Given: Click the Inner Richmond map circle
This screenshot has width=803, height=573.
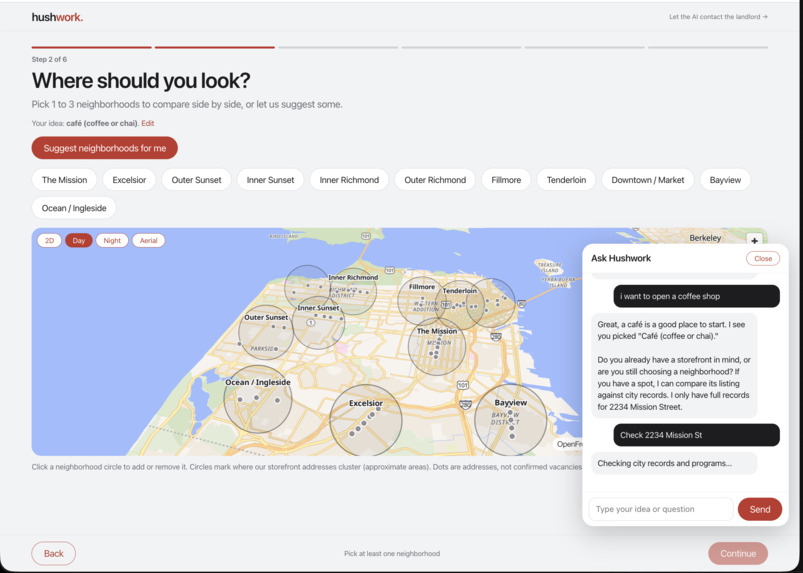Looking at the screenshot, I should click(x=353, y=291).
